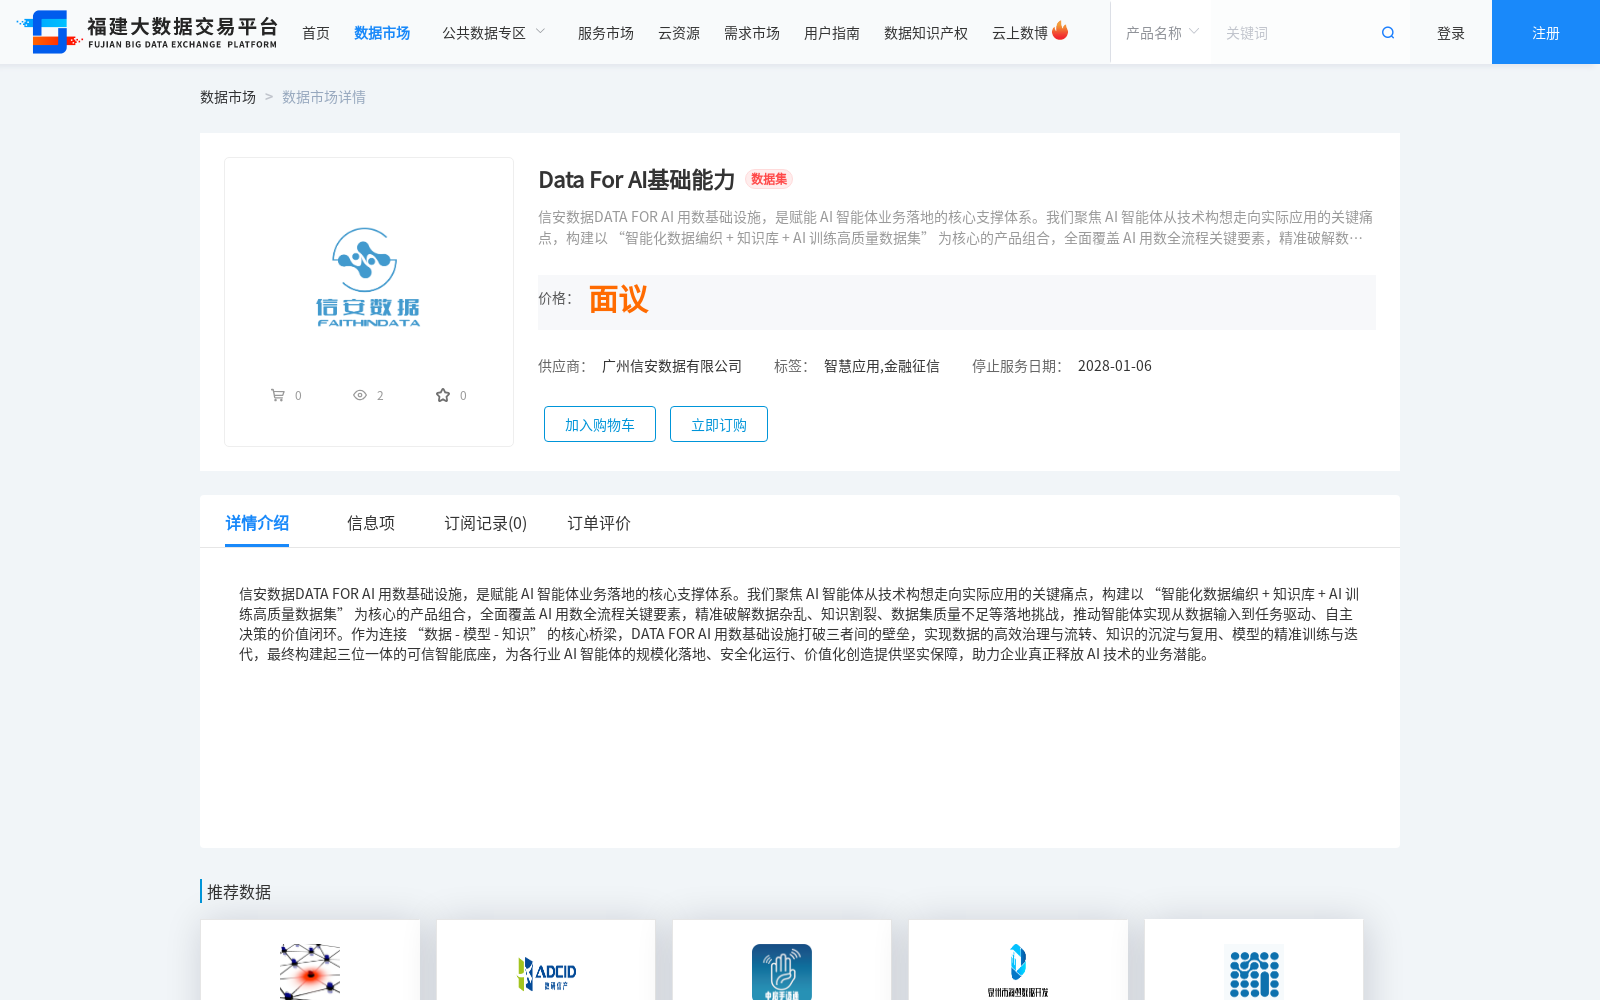Click the flame icon beside 云上数博
1600x1000 pixels.
click(1060, 31)
